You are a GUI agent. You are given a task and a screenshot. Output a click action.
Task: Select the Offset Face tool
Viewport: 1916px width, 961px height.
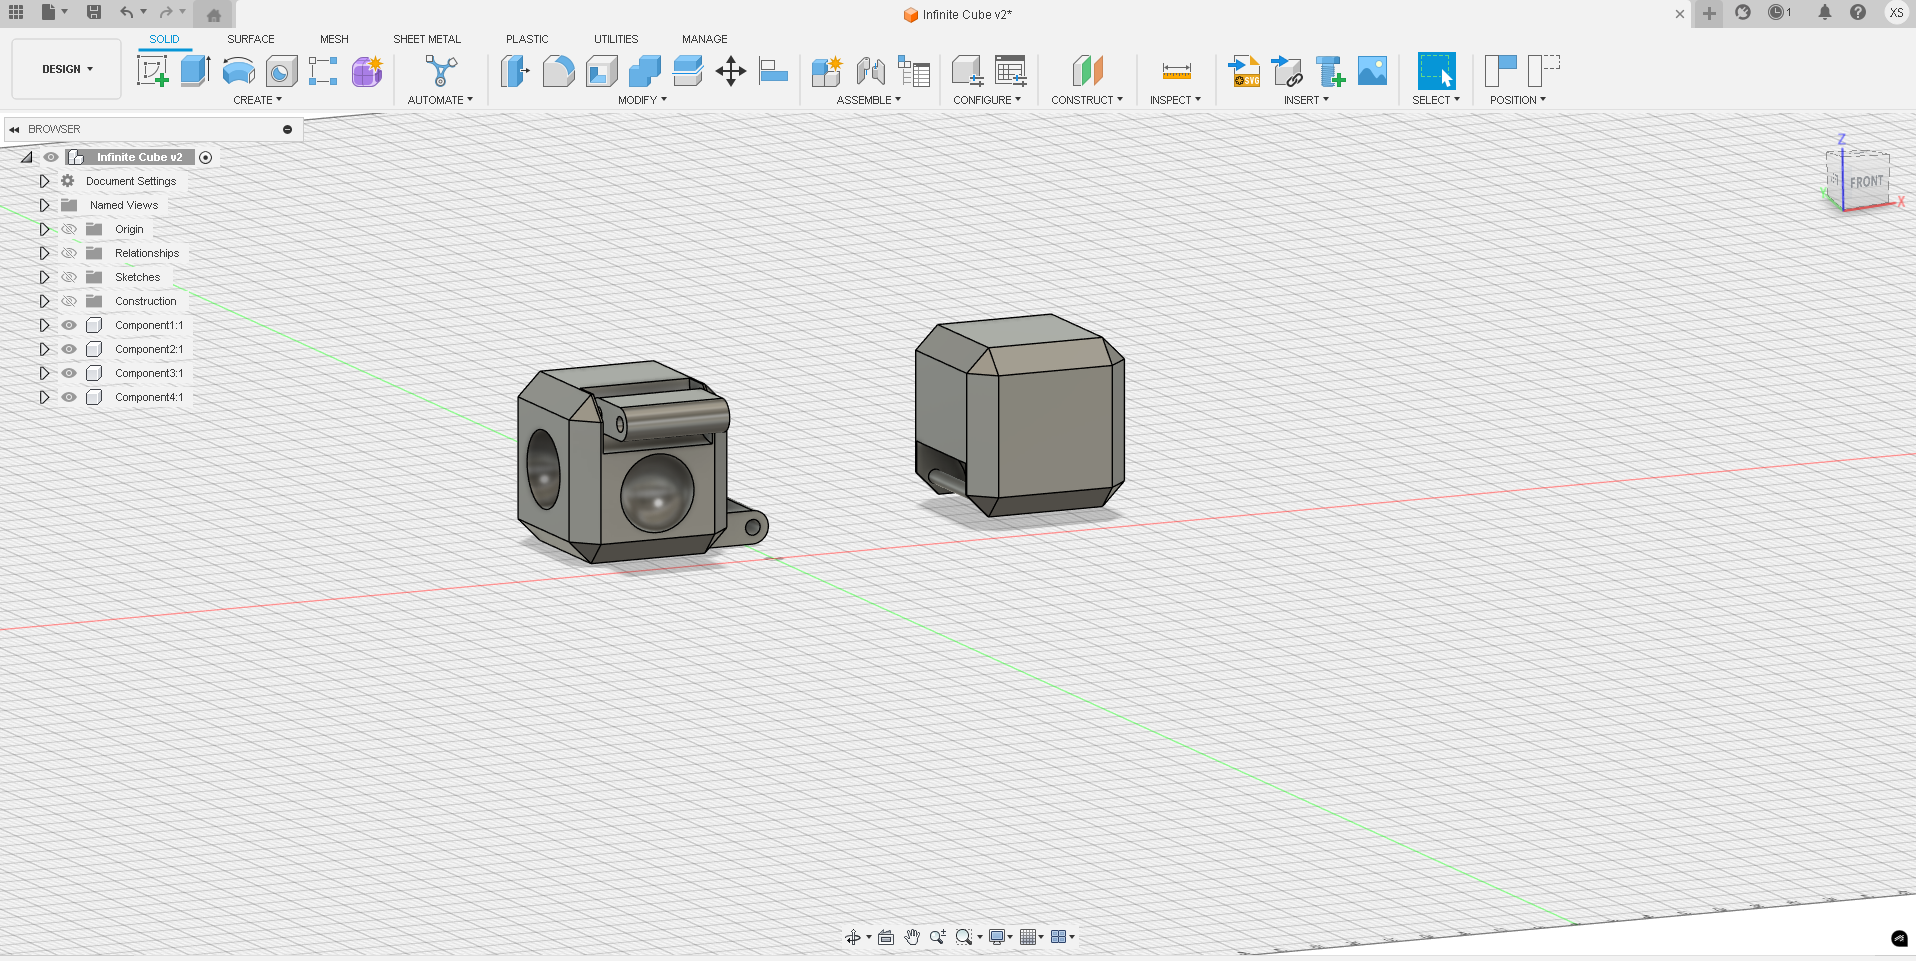pos(687,71)
